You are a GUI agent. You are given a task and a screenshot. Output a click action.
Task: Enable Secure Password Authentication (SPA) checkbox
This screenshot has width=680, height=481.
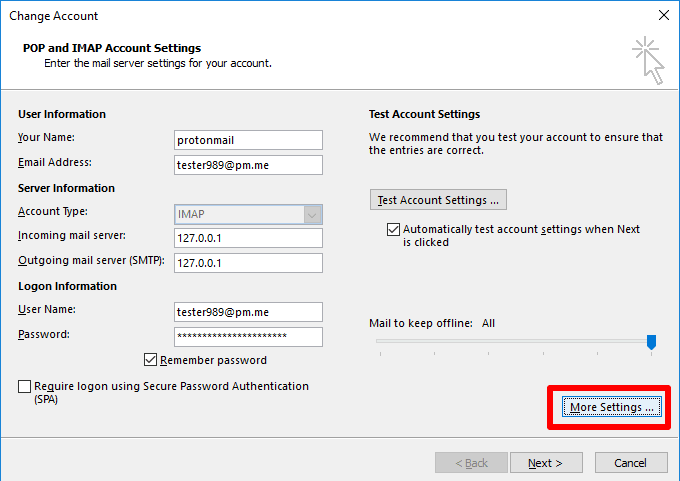pyautogui.click(x=24, y=386)
